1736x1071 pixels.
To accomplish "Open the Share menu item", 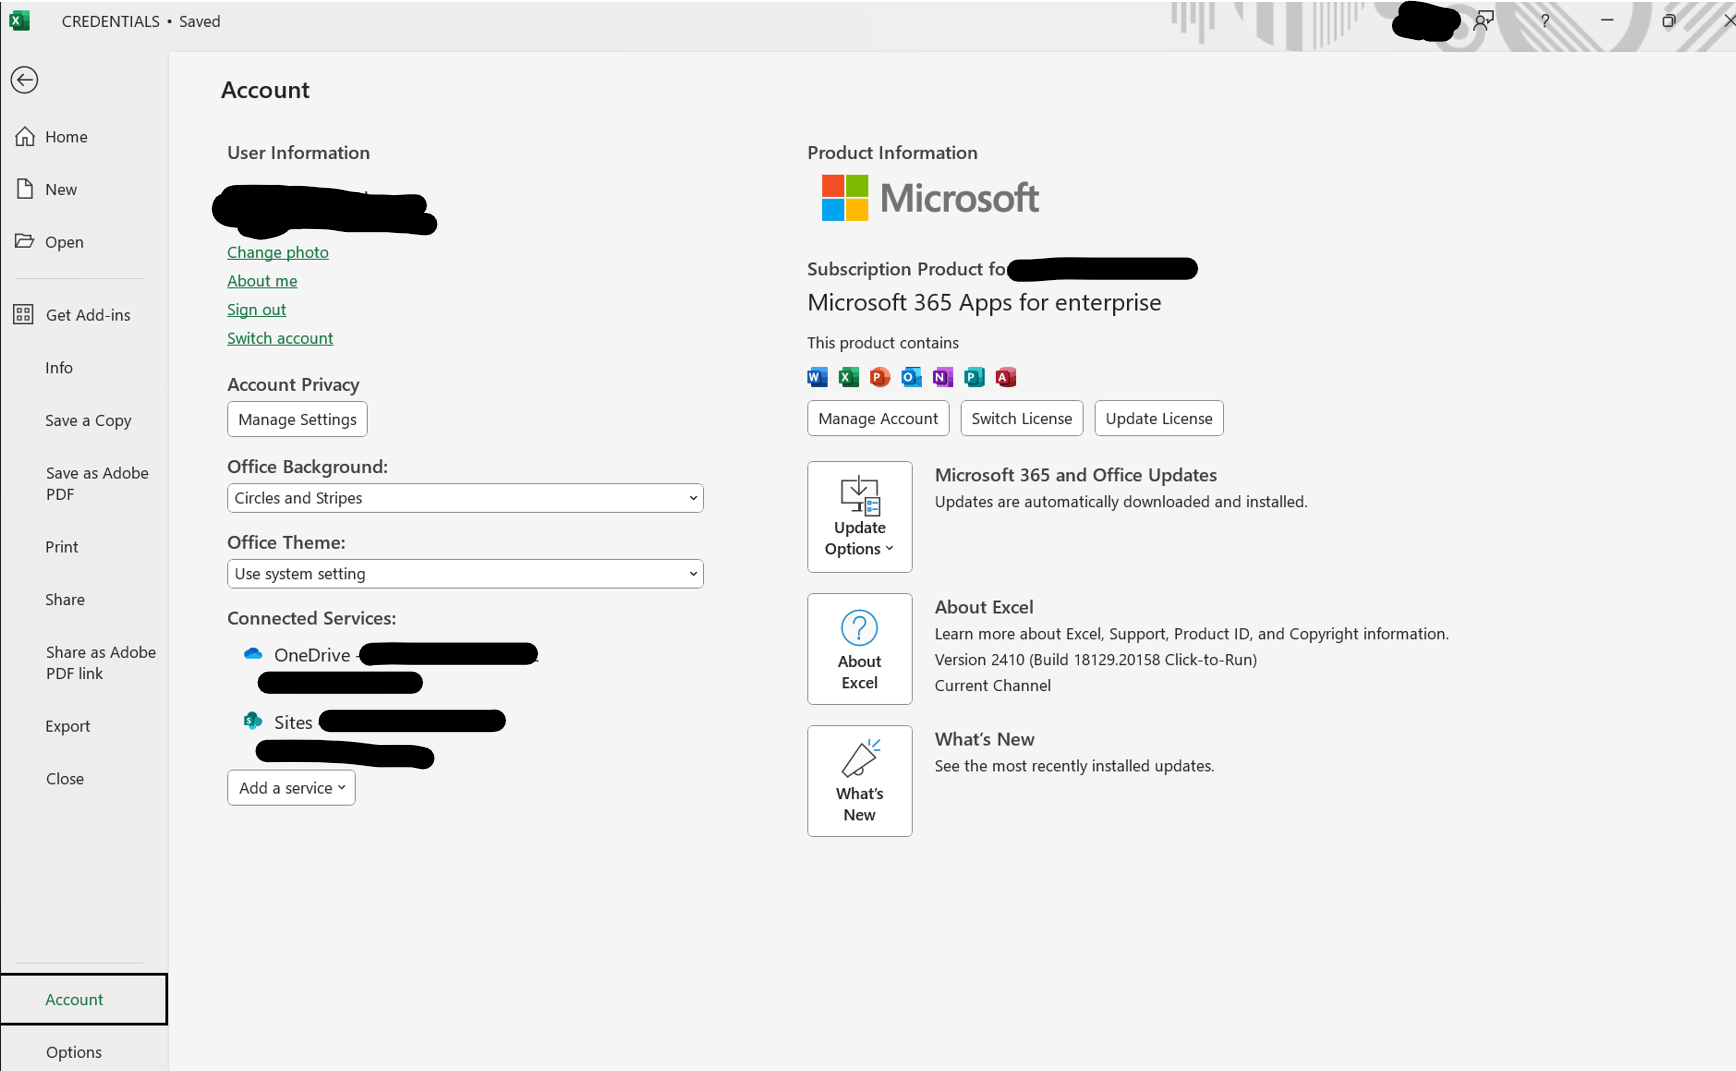I will tap(65, 600).
